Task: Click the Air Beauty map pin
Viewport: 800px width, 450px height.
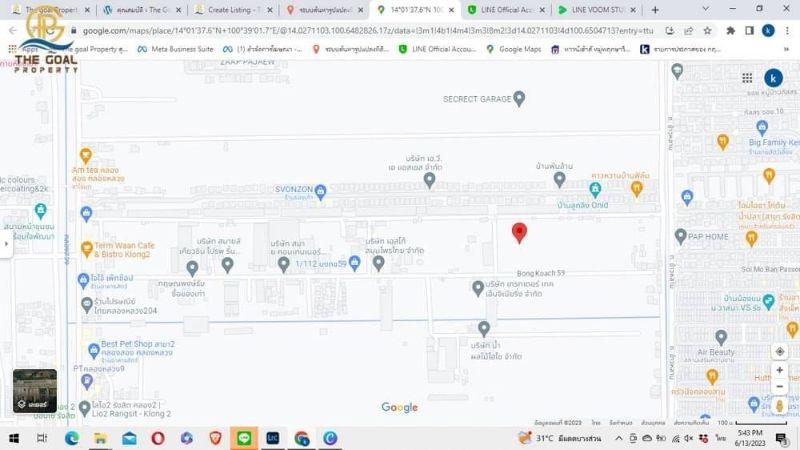Action: pos(720,337)
